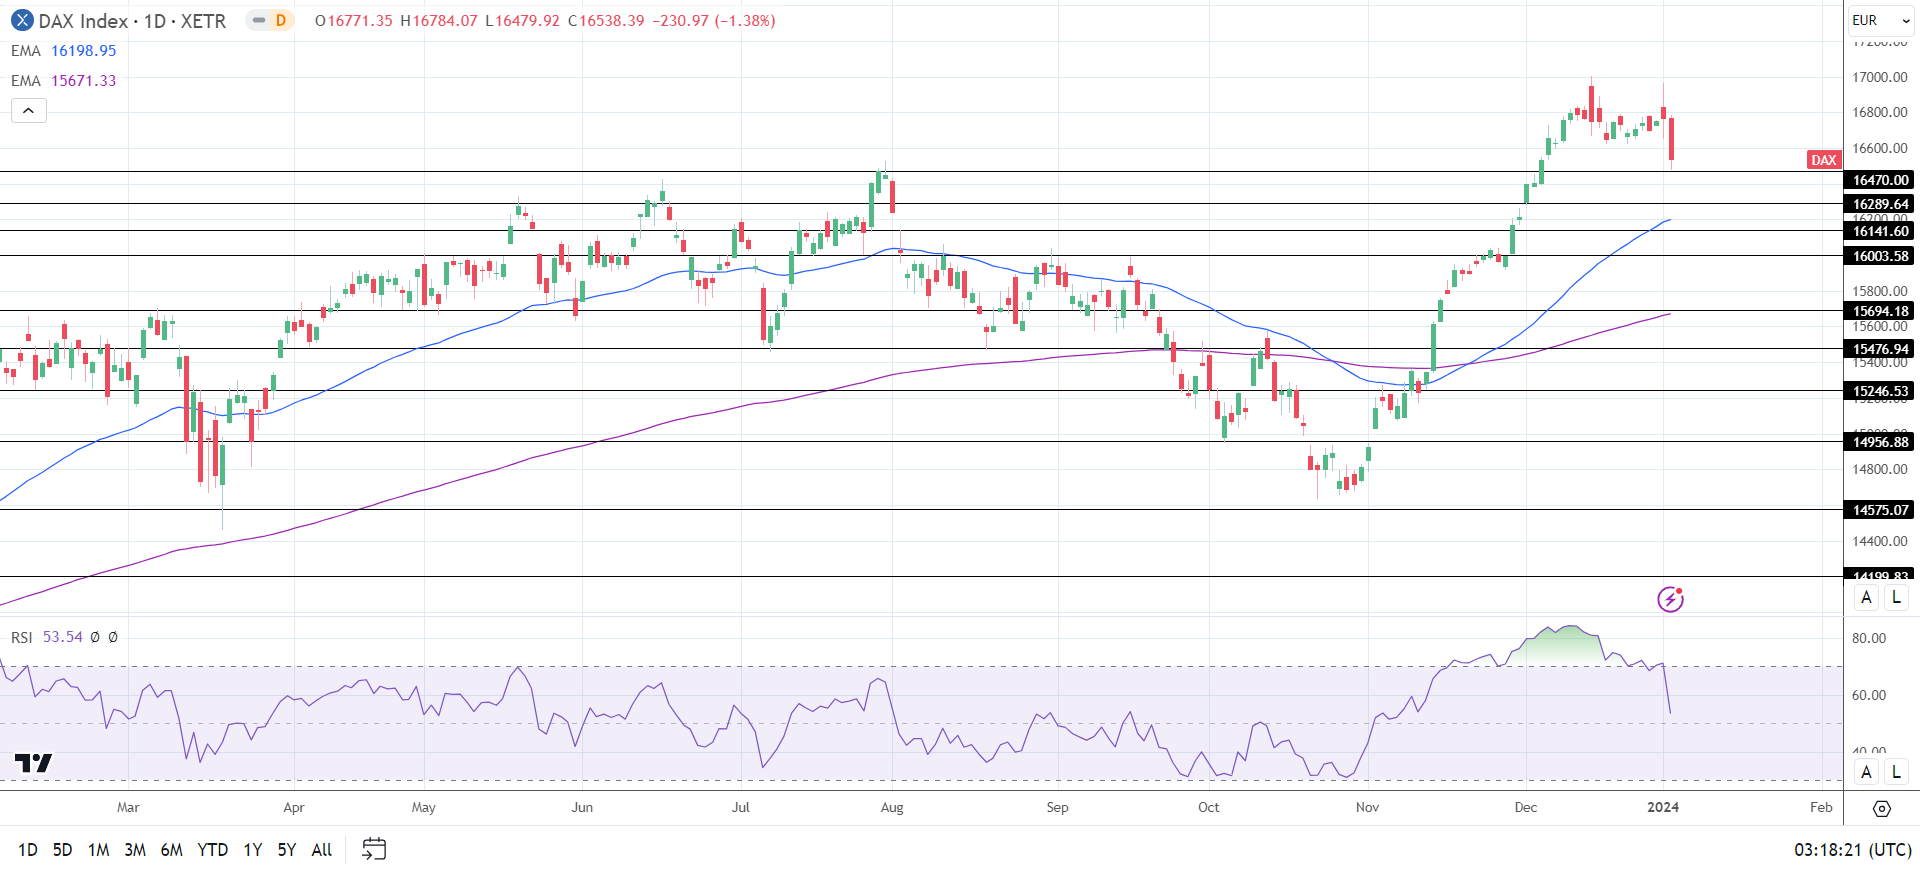This screenshot has width=1920, height=872.
Task: Open chart settings gear on time axis
Action: (1881, 808)
